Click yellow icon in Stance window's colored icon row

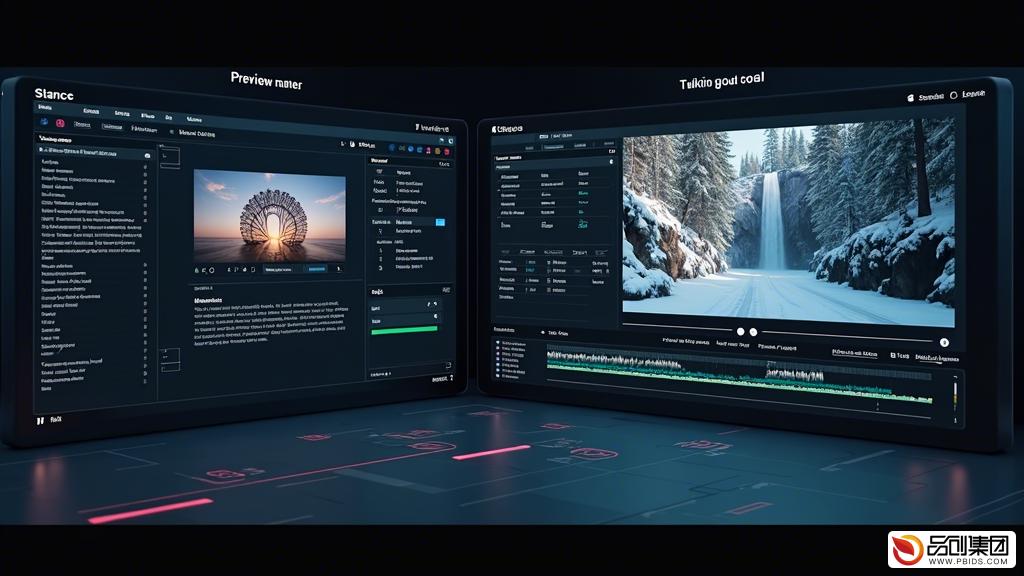click(x=438, y=151)
